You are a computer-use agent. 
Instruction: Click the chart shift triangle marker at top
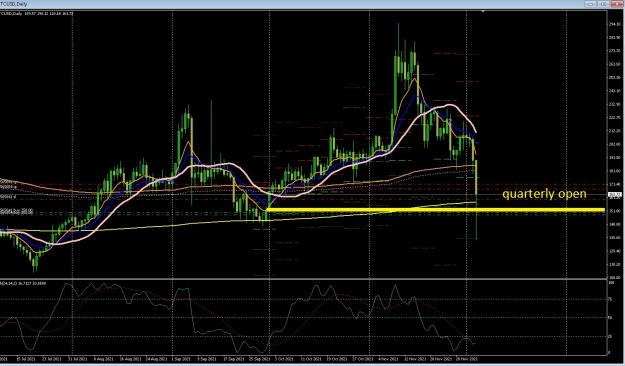(483, 12)
